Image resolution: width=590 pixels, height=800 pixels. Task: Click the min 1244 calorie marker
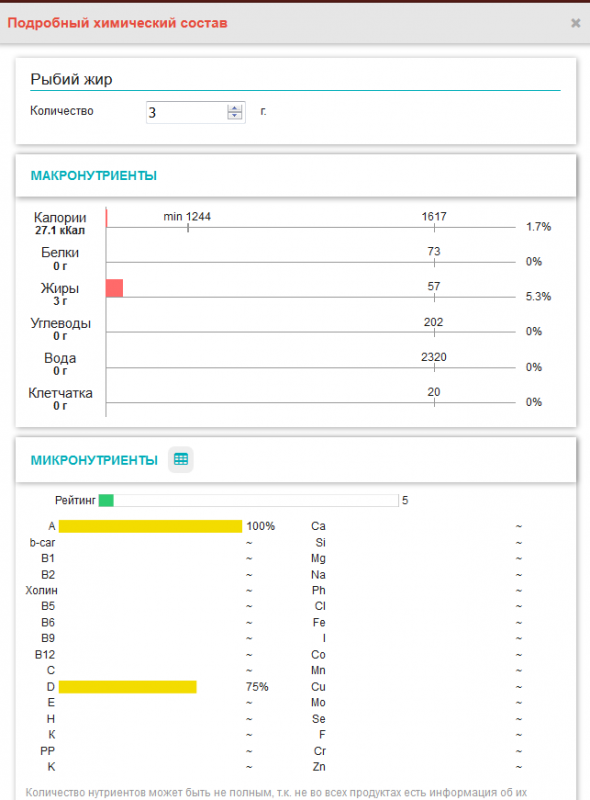click(187, 217)
